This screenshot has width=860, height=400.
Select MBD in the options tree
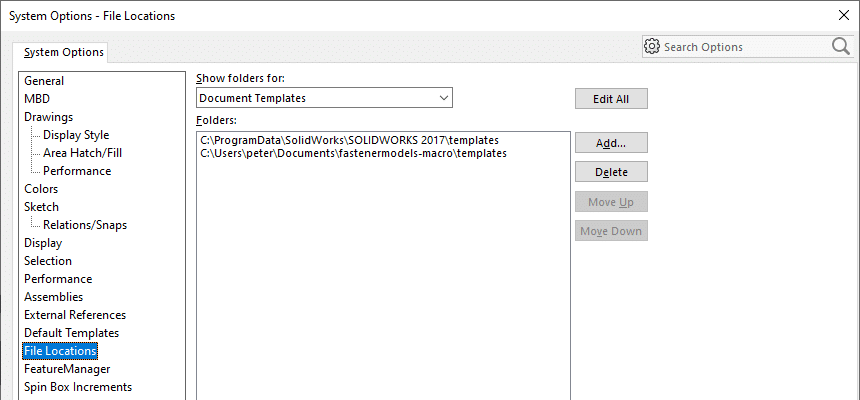(37, 99)
